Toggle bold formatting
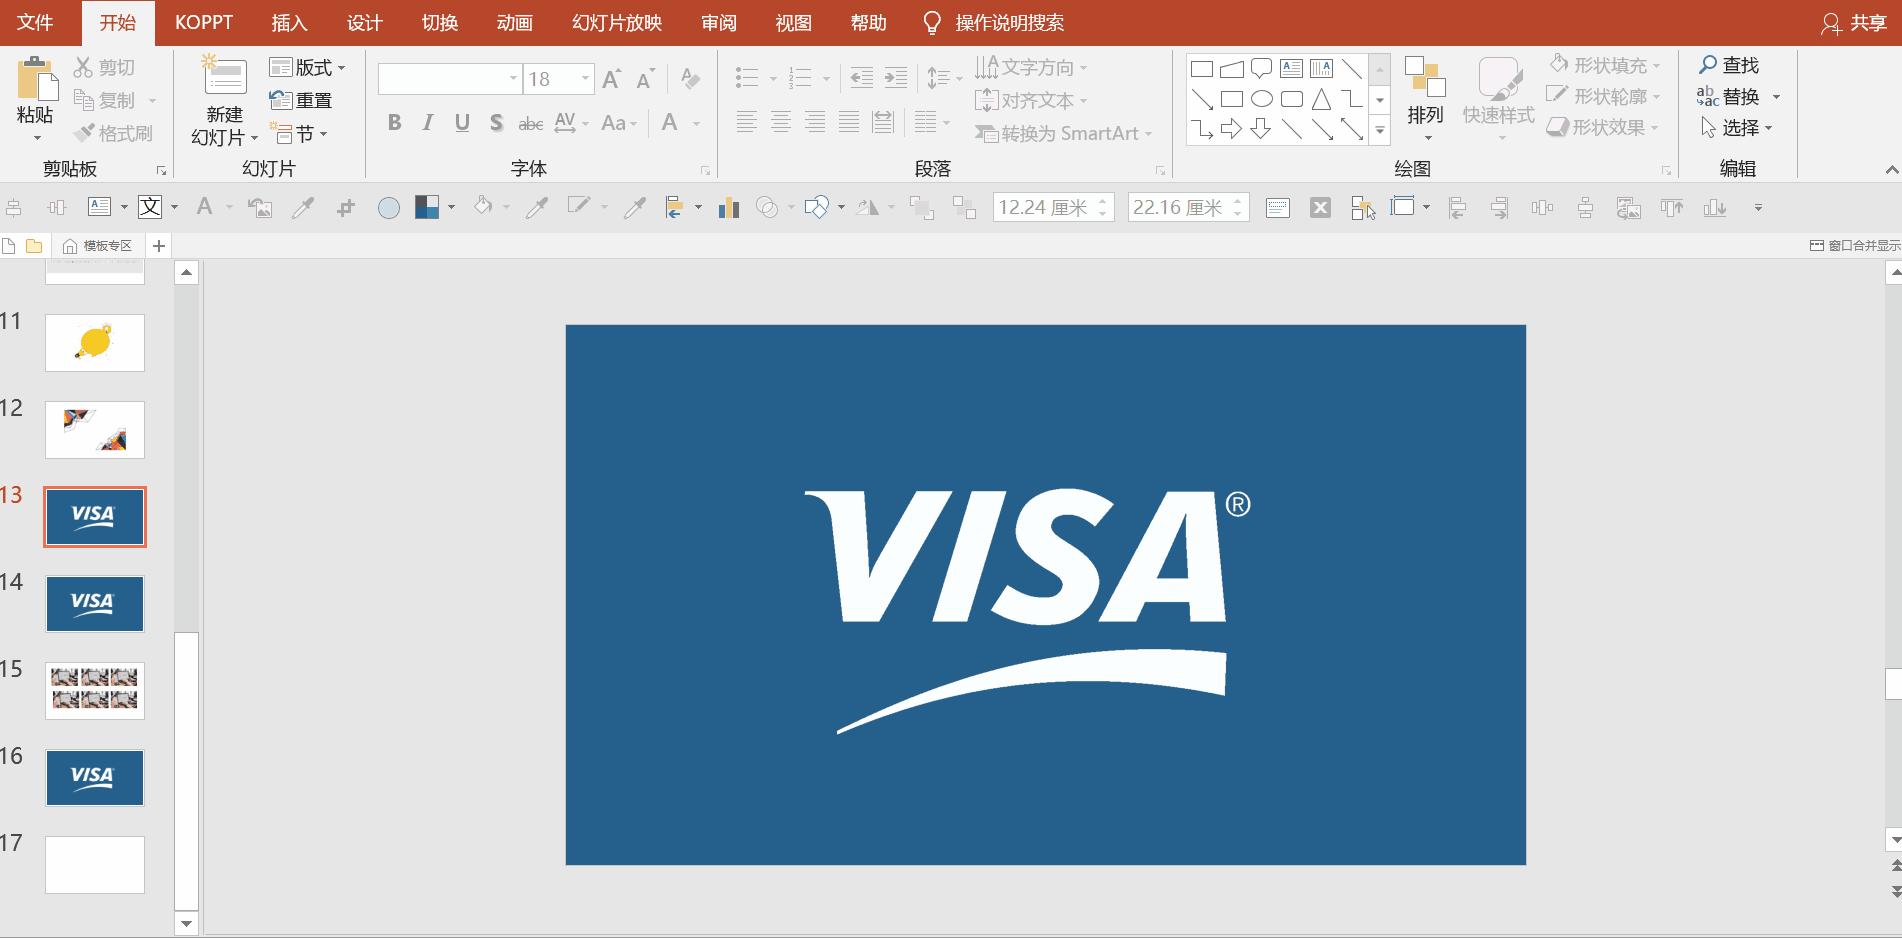Image resolution: width=1902 pixels, height=938 pixels. (x=395, y=123)
